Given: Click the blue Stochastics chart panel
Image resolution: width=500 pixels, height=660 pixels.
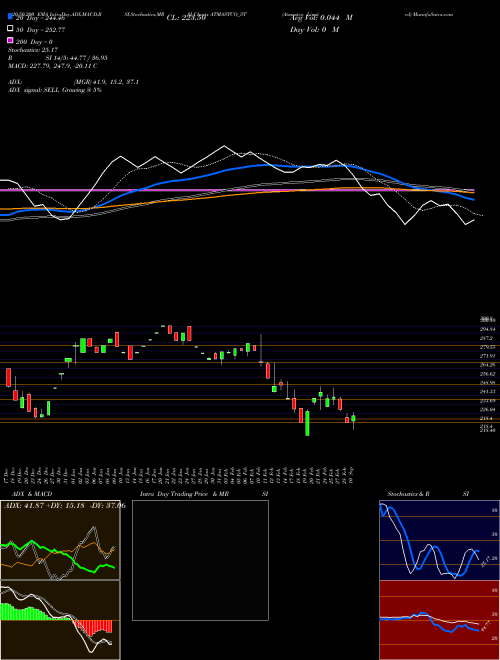Looking at the screenshot, I should coord(439,540).
